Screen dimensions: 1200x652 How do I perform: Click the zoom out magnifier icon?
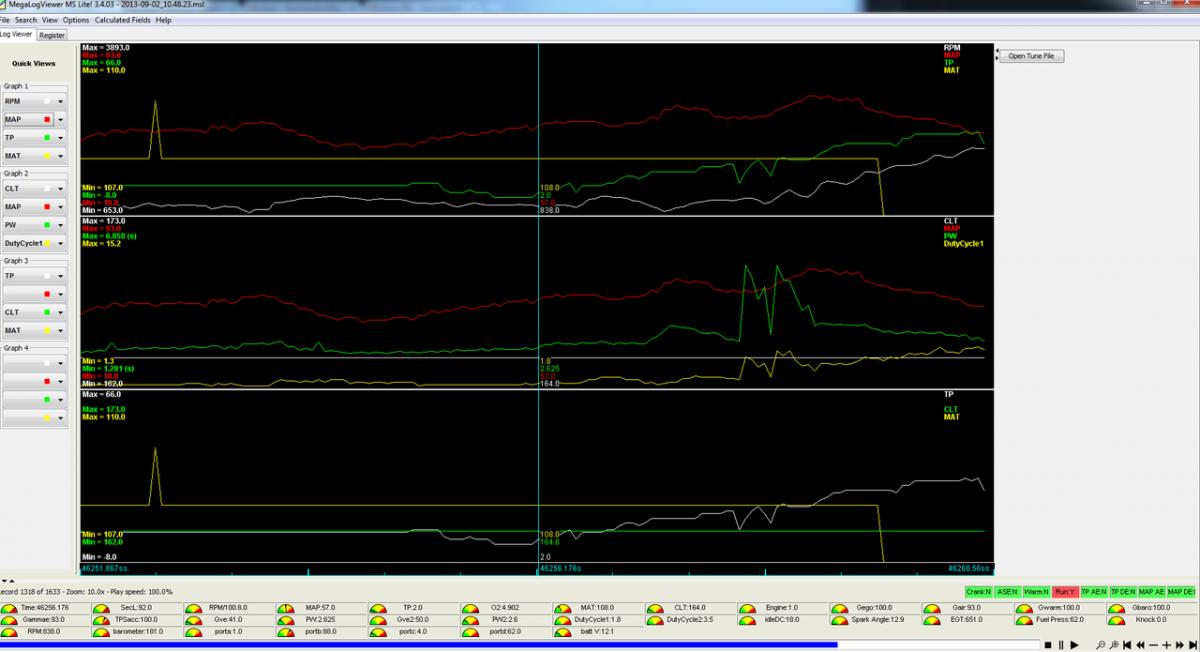coord(1101,645)
